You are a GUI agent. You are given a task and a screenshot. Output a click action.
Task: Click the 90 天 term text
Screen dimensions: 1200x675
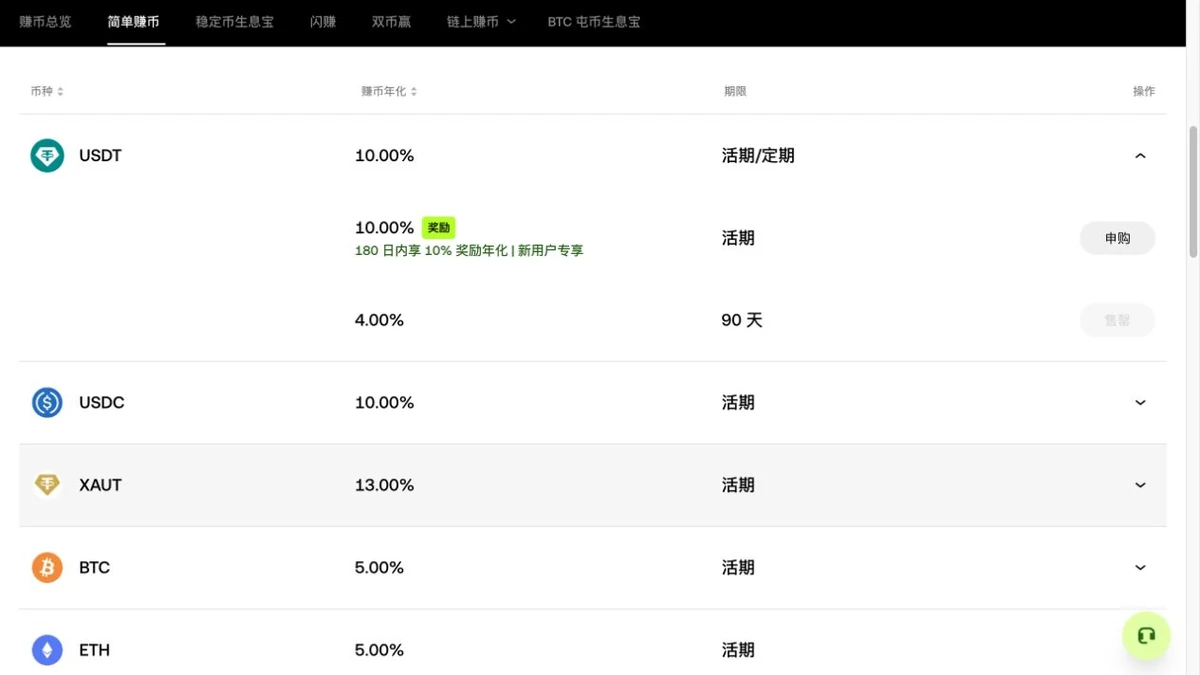tap(742, 320)
